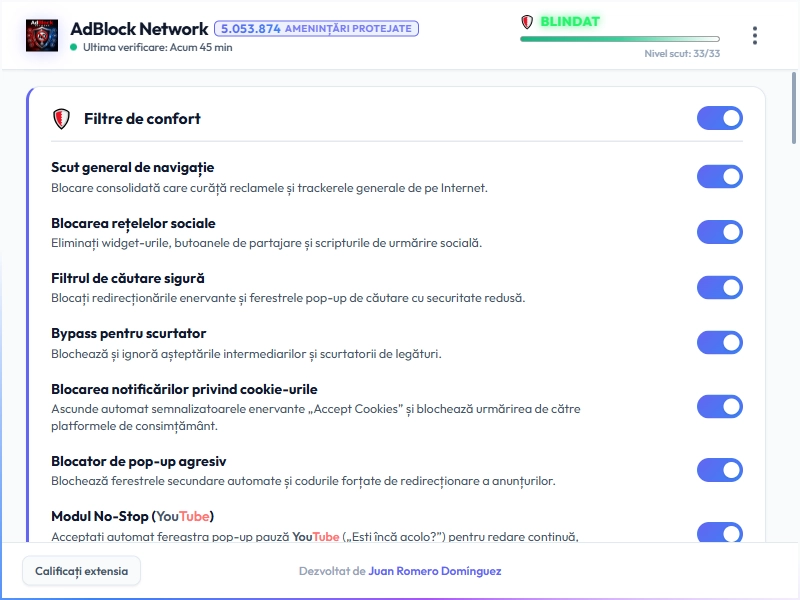Turn off Blocarea rețelelor sociale switch
Screen dimensions: 800x600
(720, 232)
